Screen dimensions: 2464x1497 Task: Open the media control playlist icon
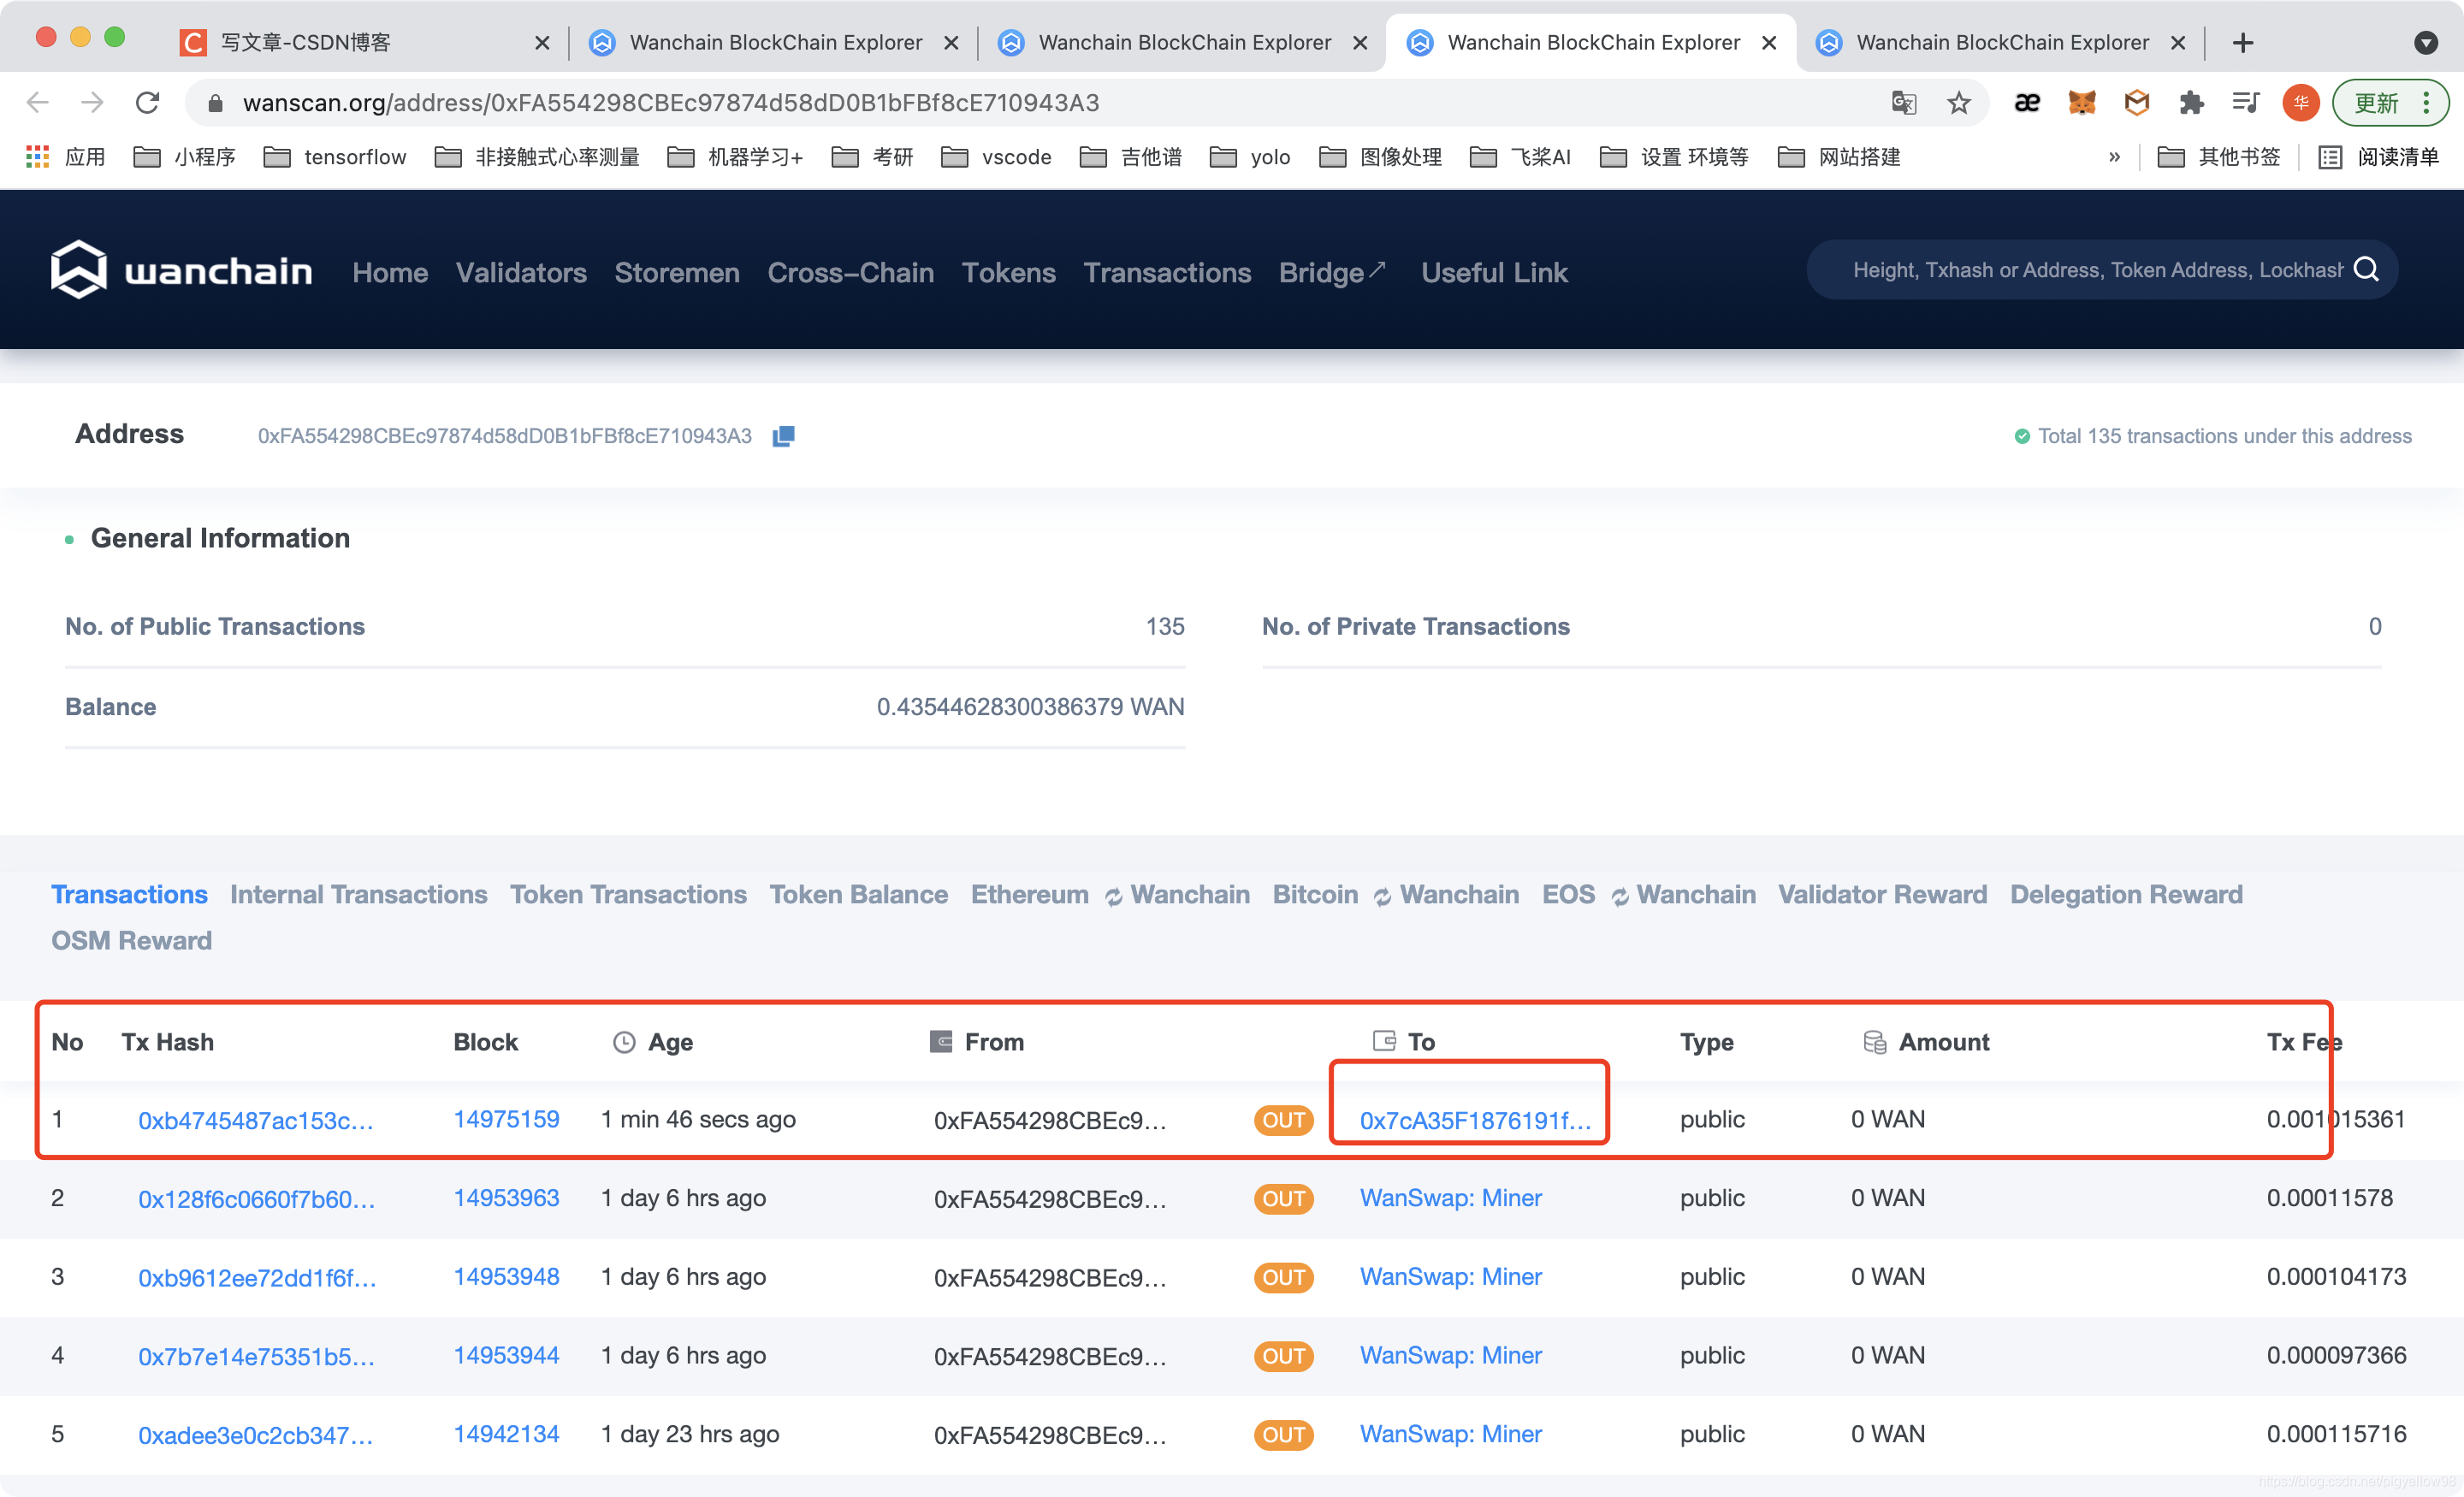click(2246, 102)
